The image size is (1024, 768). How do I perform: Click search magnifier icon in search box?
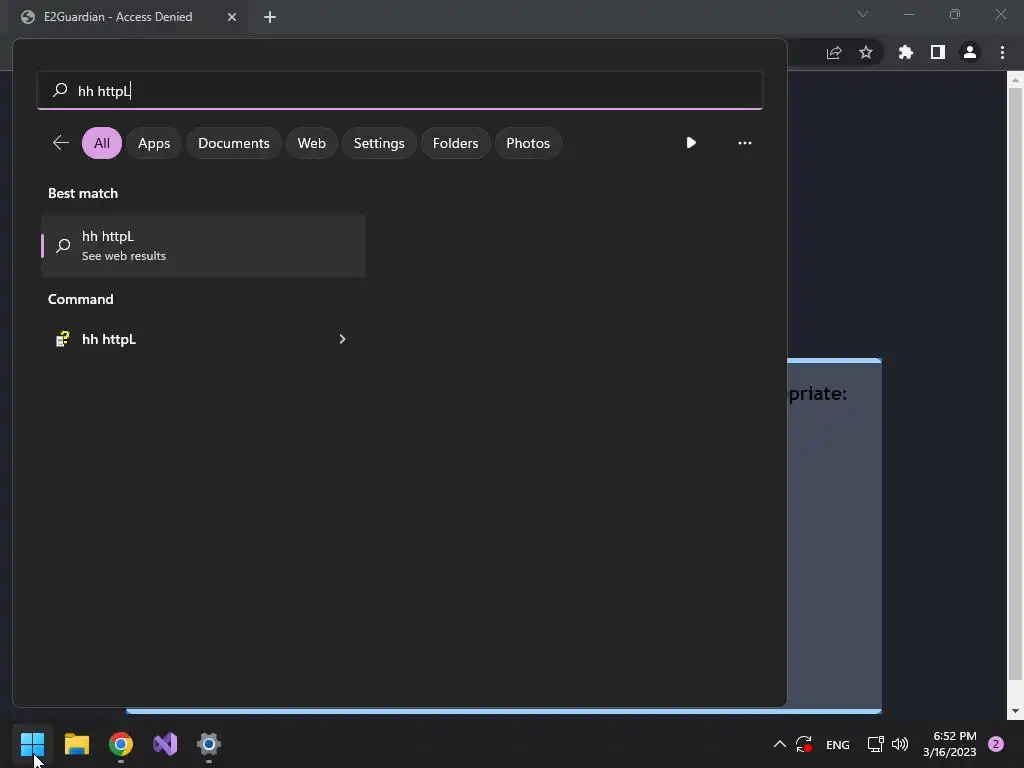pos(60,89)
